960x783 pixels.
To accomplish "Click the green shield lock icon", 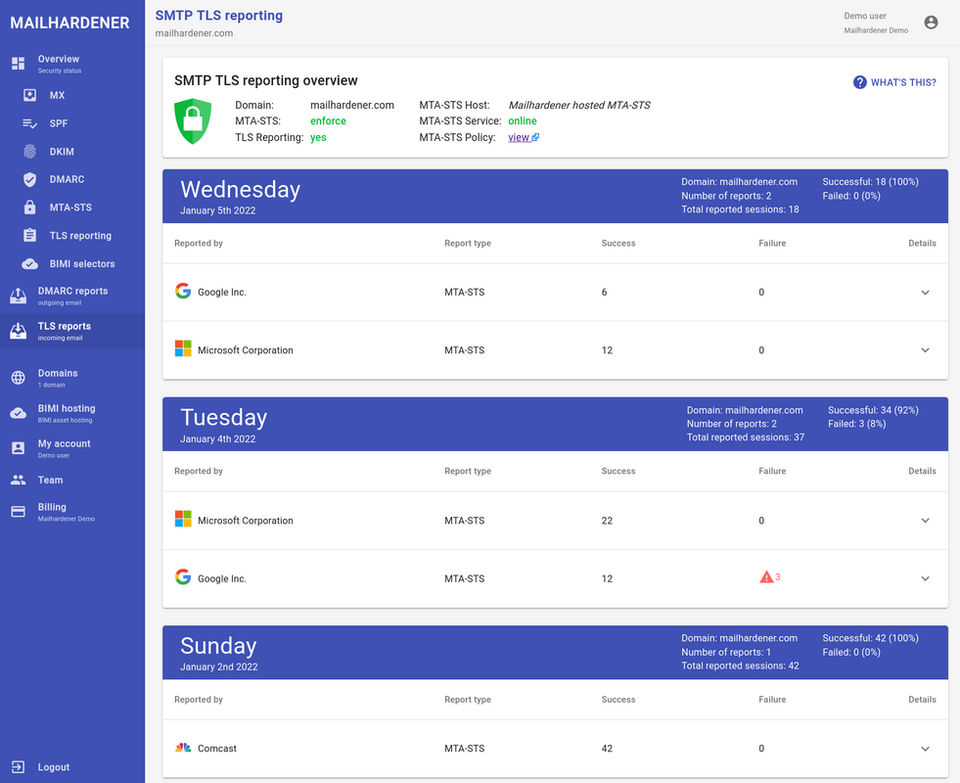I will [x=193, y=121].
